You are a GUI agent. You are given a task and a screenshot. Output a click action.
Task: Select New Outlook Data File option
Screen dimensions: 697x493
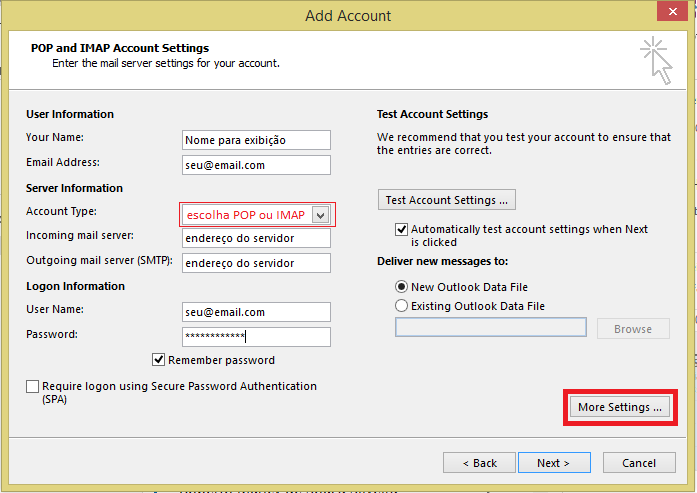pos(402,286)
